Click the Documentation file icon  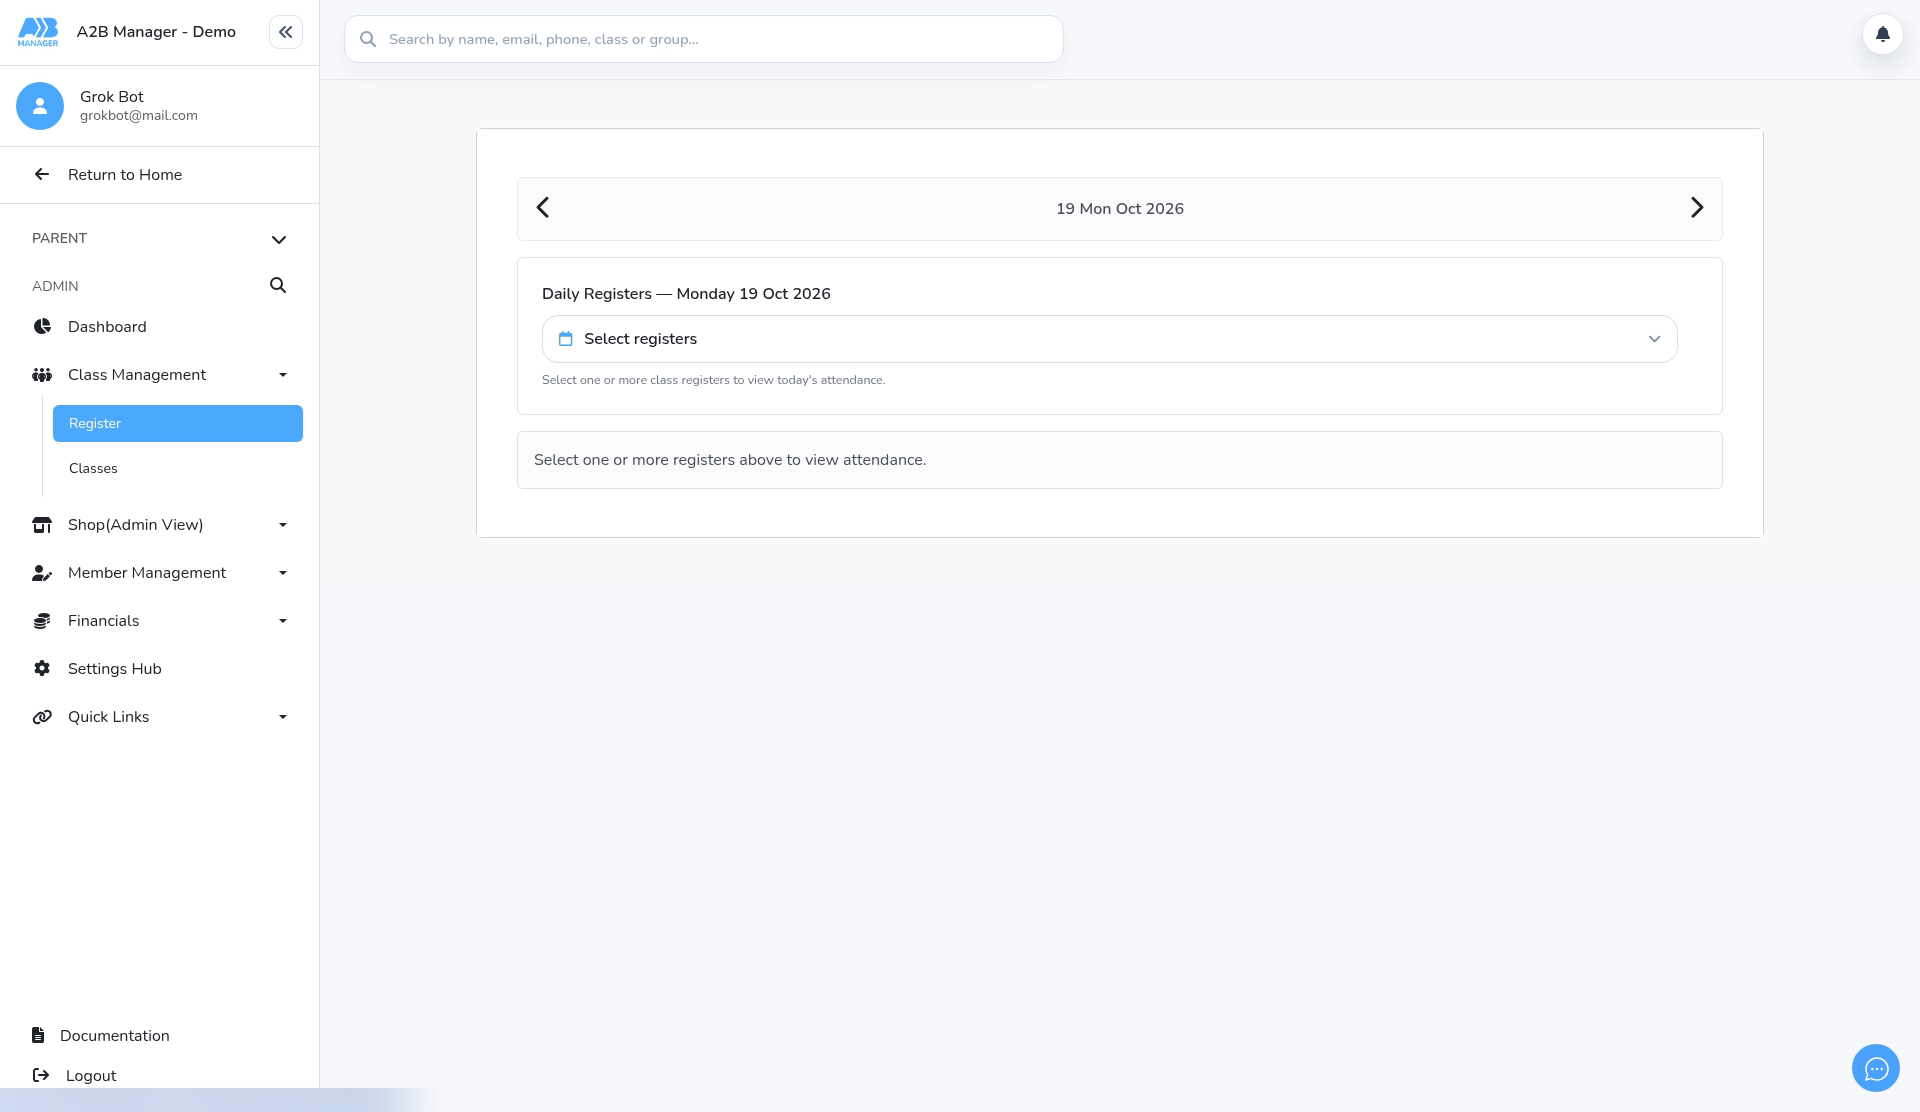[38, 1035]
